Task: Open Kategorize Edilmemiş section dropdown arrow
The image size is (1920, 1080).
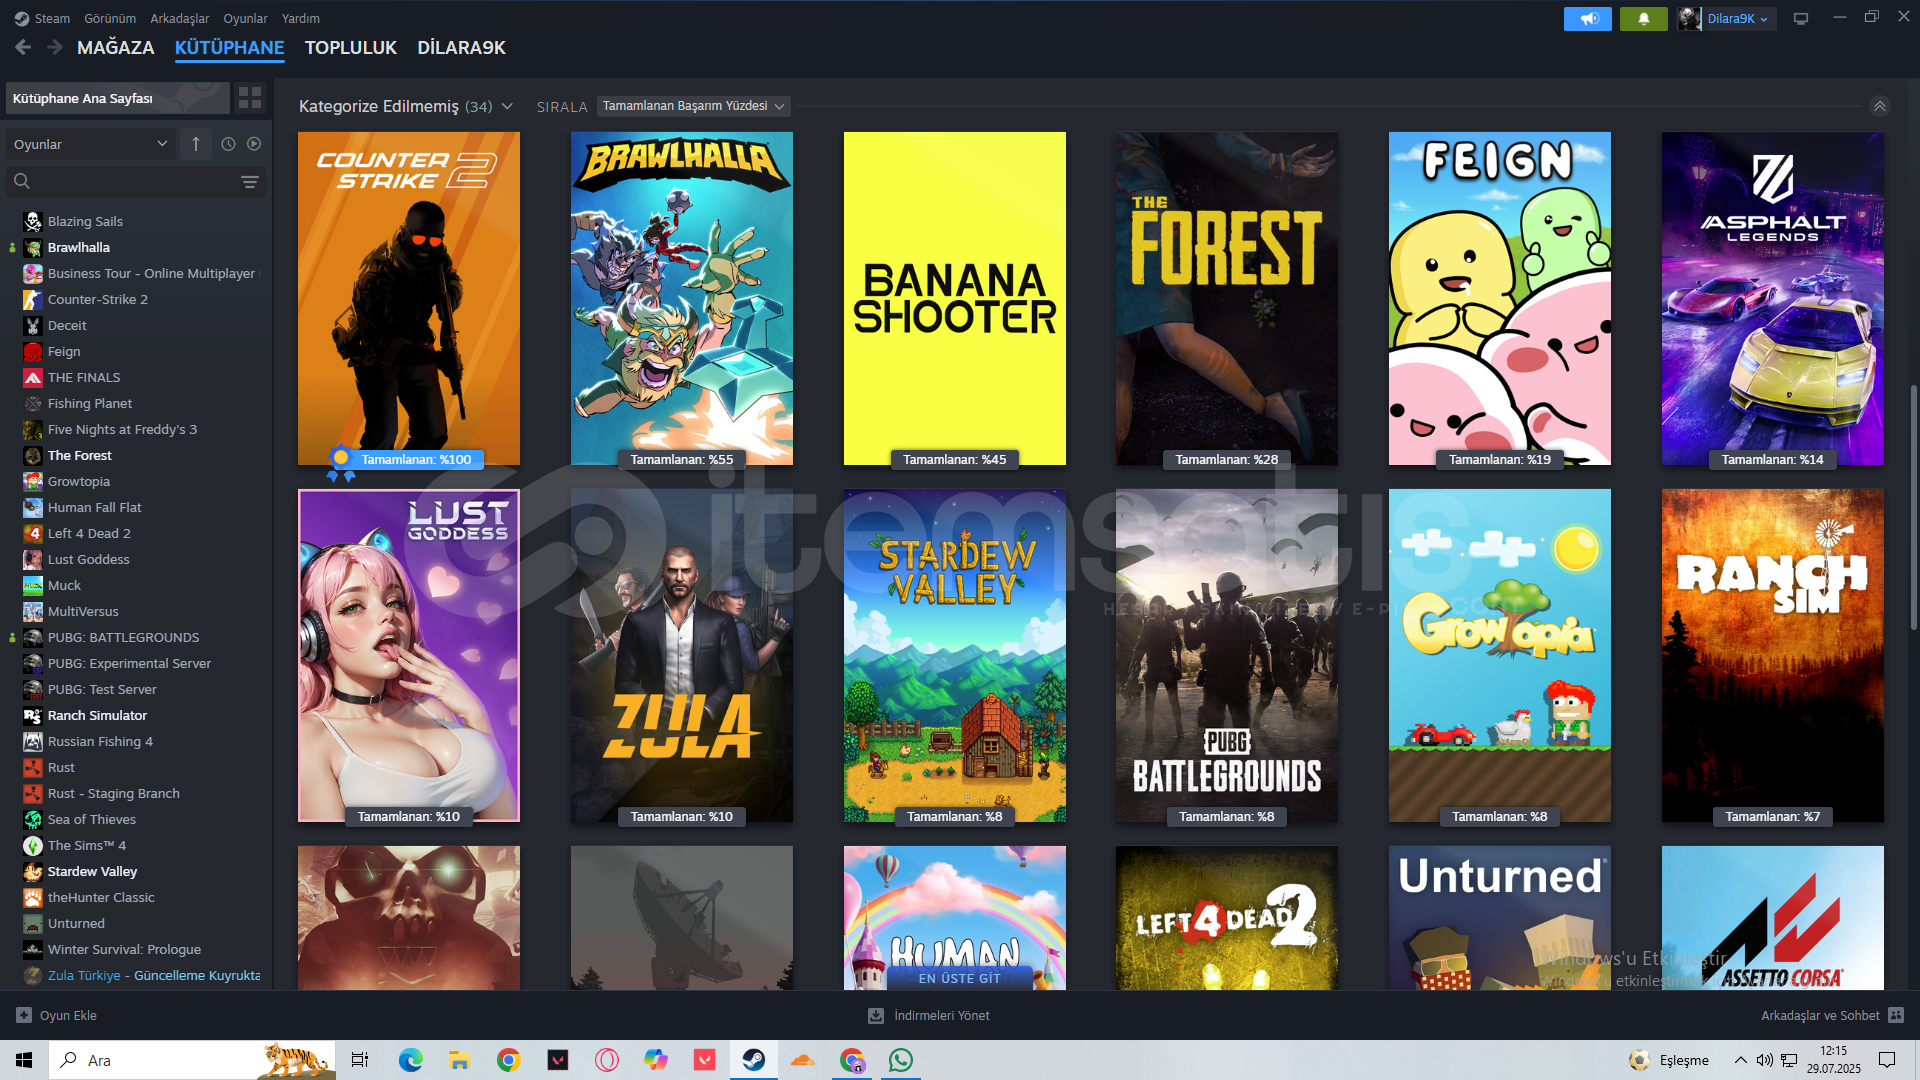Action: [507, 106]
